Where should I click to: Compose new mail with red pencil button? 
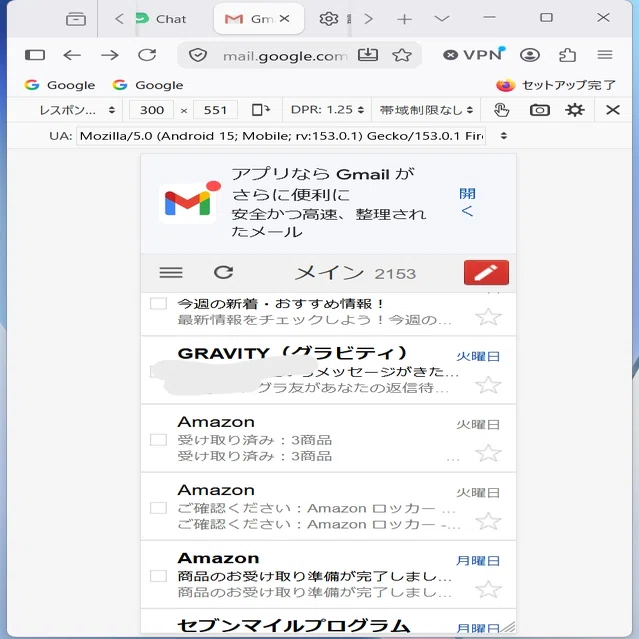(x=486, y=272)
